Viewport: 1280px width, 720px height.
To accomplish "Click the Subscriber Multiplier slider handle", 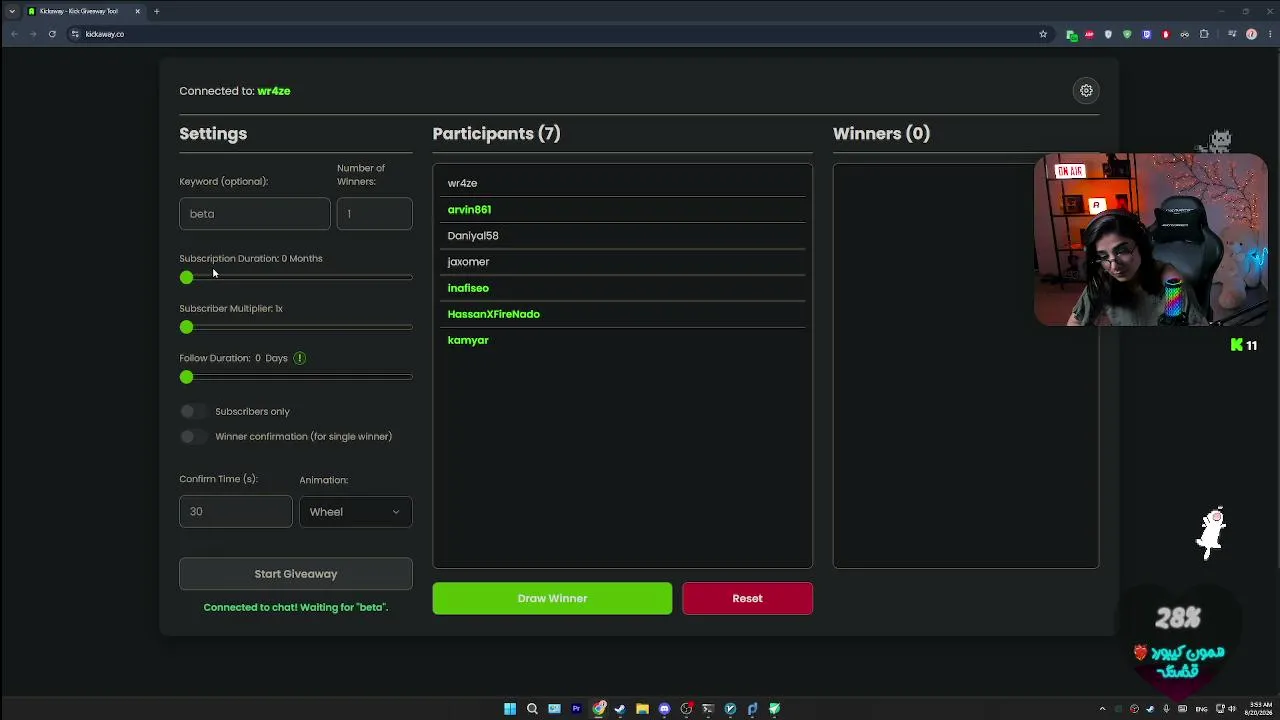I will click(x=186, y=327).
